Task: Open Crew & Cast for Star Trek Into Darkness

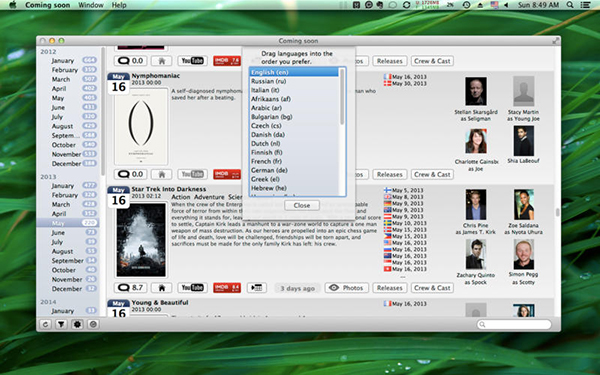Action: (432, 288)
